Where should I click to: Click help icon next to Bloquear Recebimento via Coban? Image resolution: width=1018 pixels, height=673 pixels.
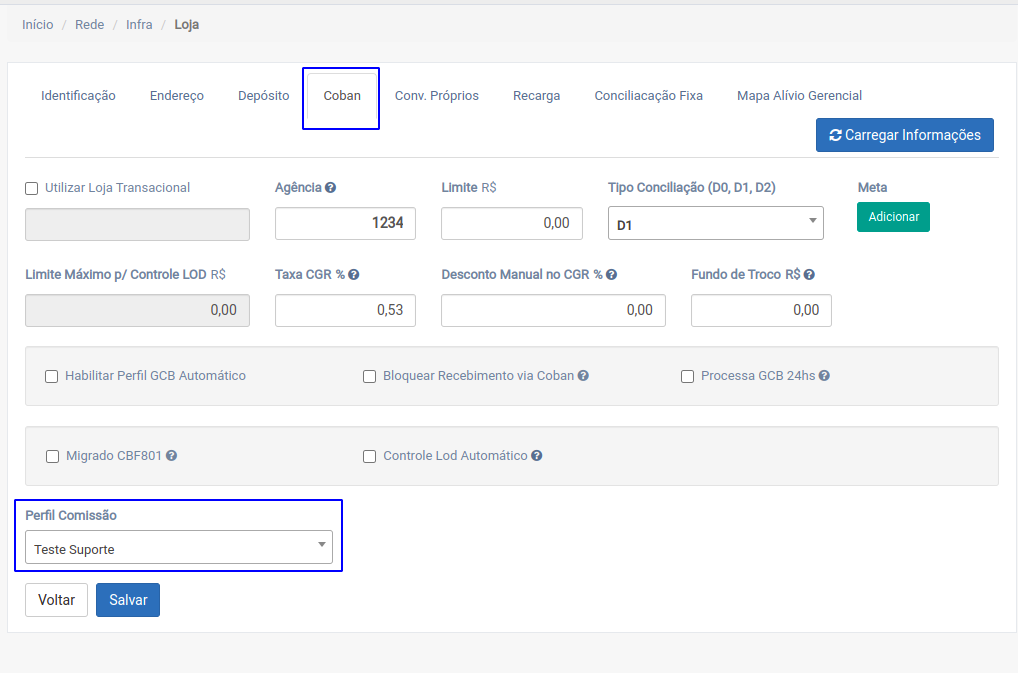pos(583,376)
